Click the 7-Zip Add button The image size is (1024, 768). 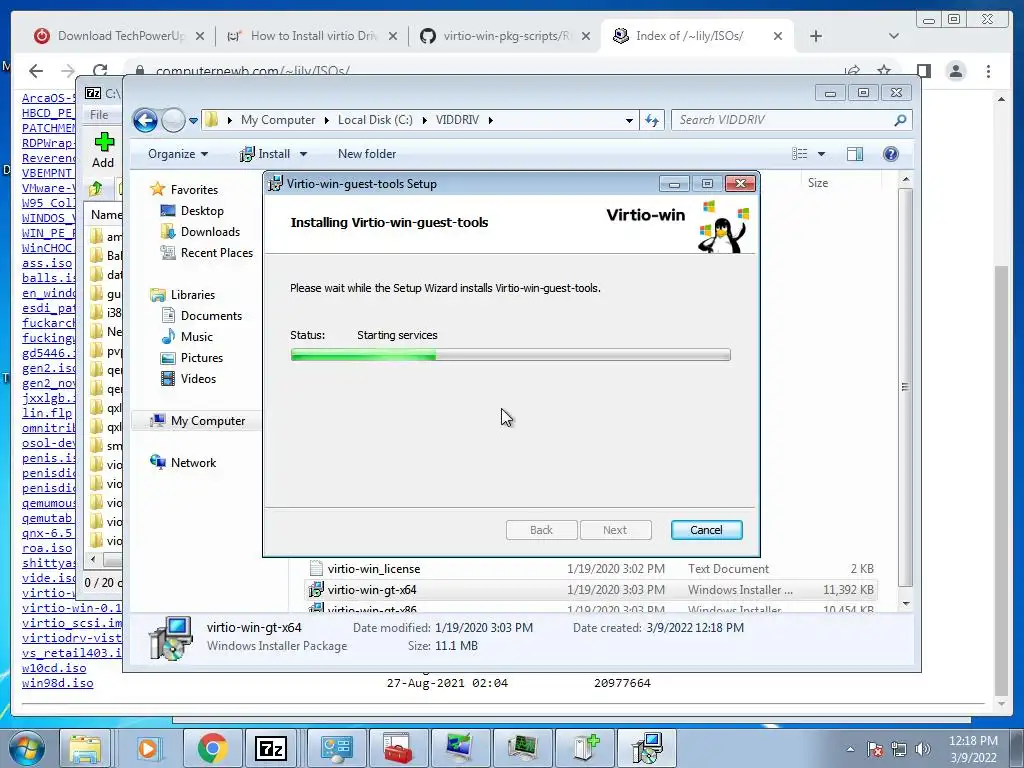click(x=103, y=150)
